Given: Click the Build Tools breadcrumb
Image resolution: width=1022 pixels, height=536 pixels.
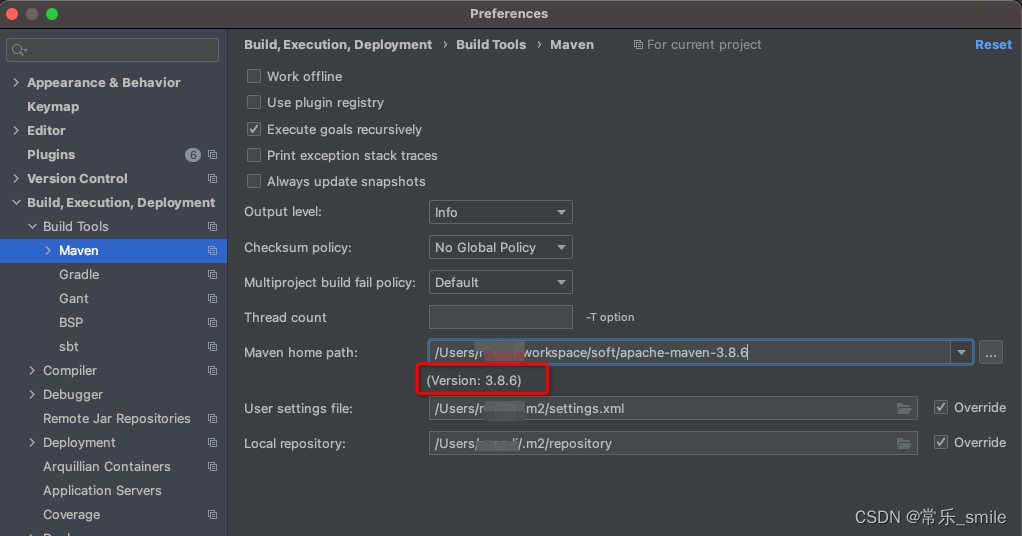Looking at the screenshot, I should 491,45.
